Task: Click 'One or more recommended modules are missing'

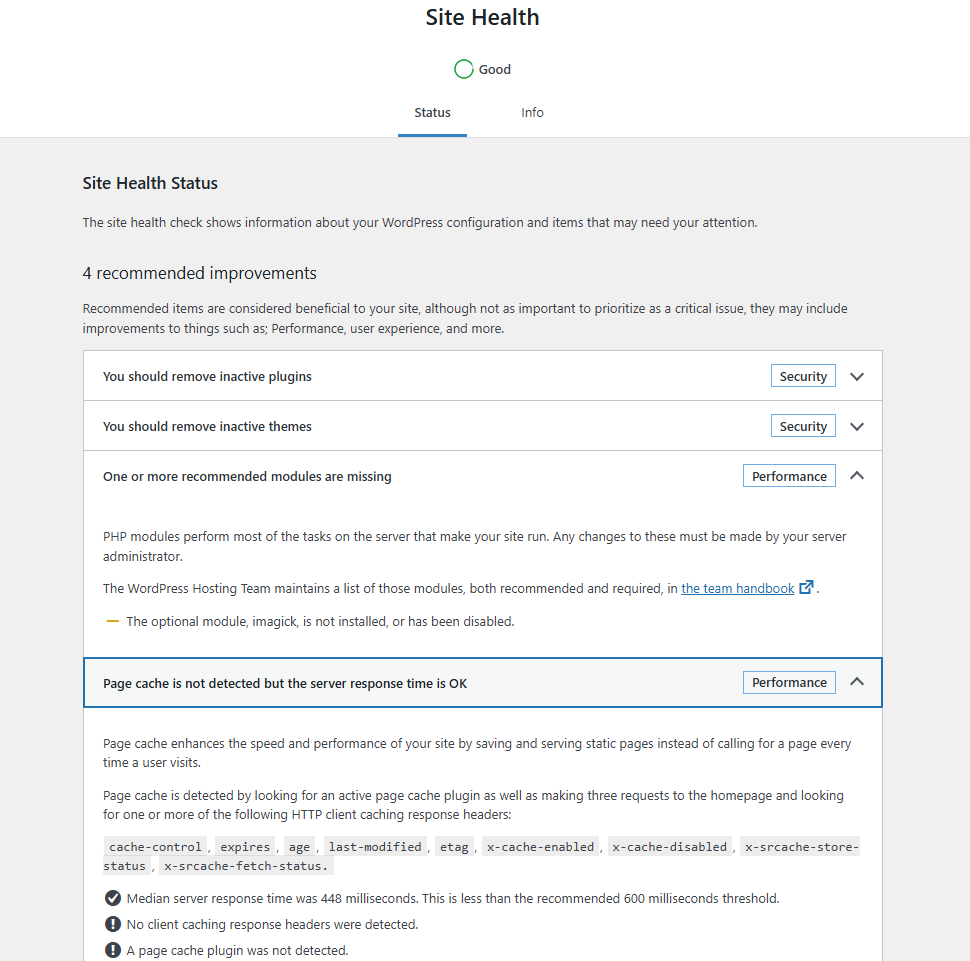Action: click(247, 477)
